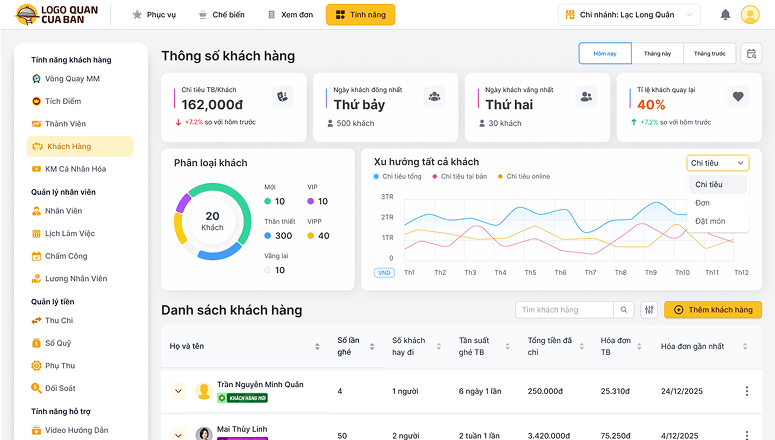Click the notification bell icon

725,15
